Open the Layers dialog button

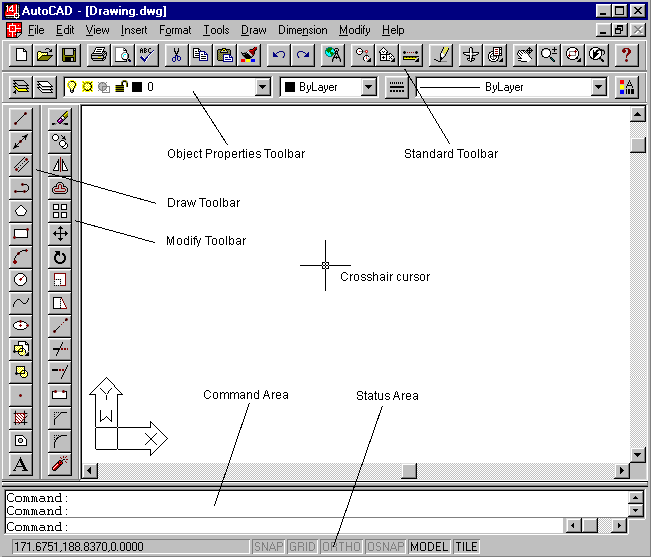point(45,87)
